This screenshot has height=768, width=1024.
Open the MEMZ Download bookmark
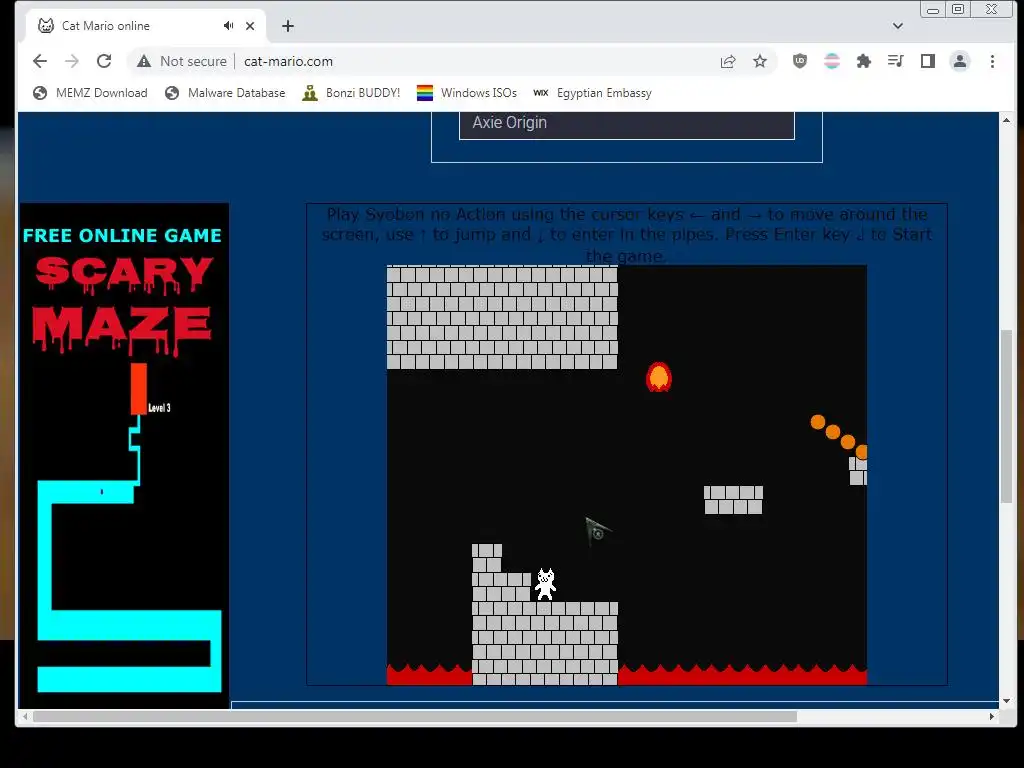(90, 93)
